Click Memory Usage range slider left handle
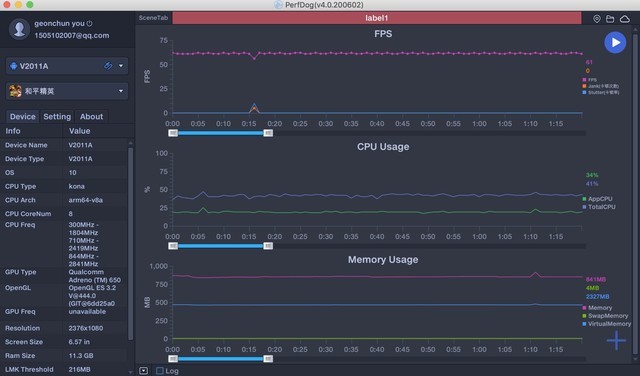Viewport: 640px width, 376px height. (x=173, y=359)
